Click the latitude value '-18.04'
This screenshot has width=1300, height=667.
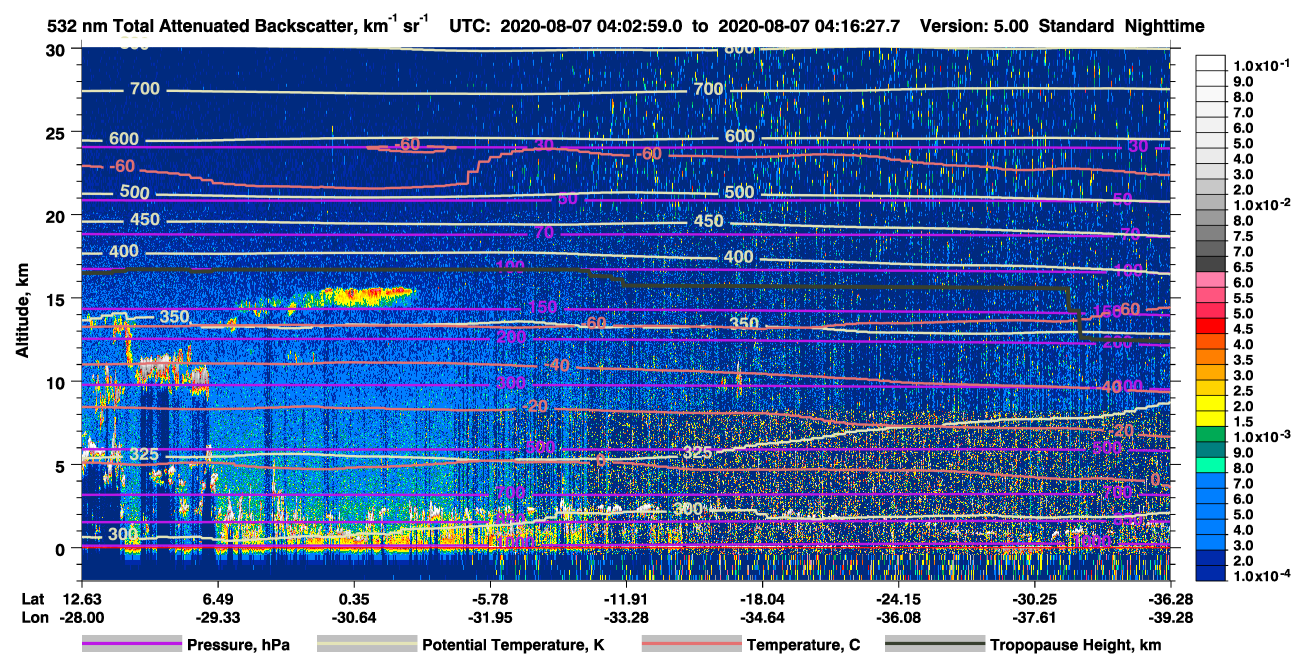pos(762,599)
